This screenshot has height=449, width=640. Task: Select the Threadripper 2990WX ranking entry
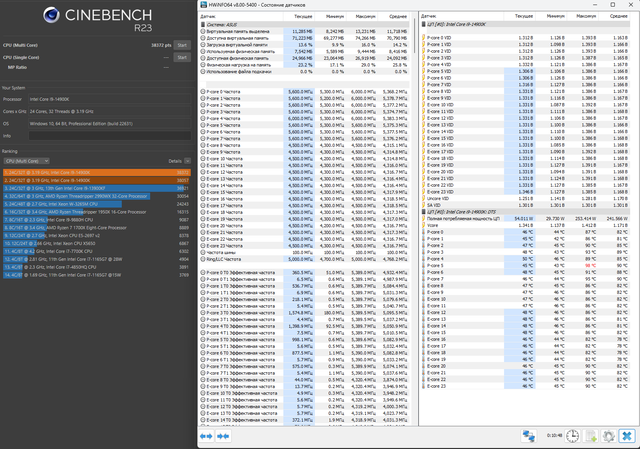97,196
